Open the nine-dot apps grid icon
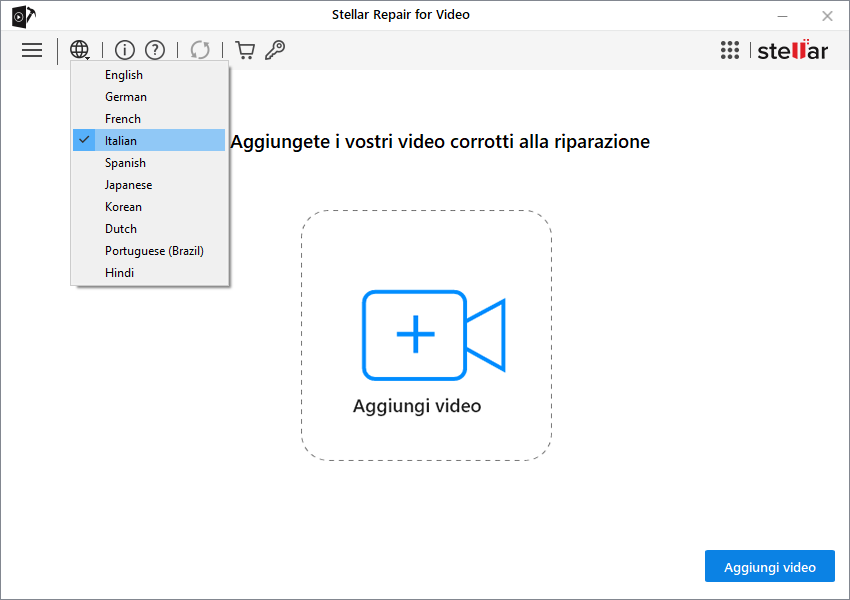This screenshot has width=850, height=600. tap(730, 50)
